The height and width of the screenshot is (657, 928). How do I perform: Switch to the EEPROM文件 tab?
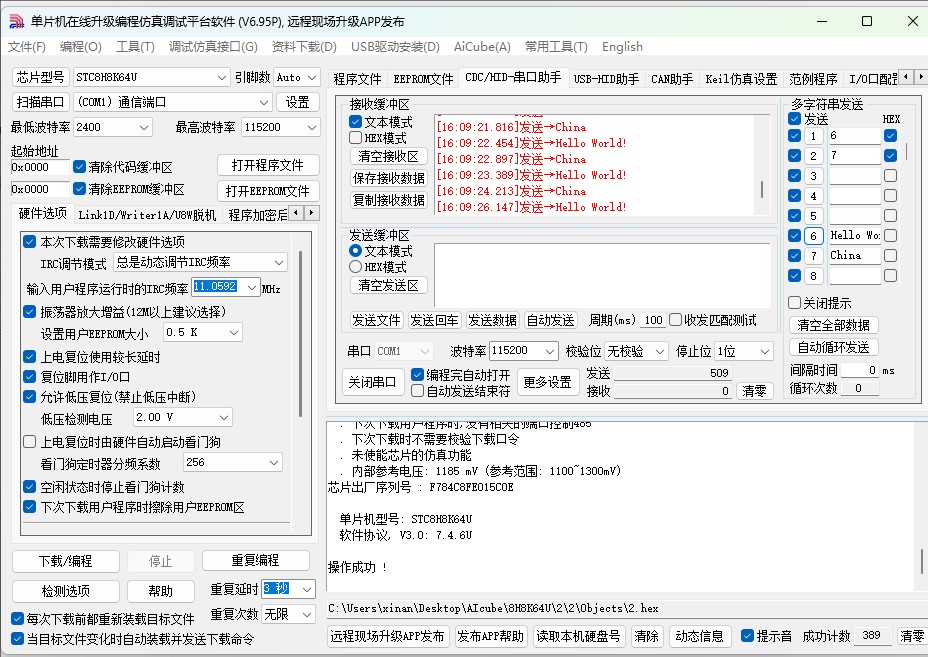coord(423,79)
